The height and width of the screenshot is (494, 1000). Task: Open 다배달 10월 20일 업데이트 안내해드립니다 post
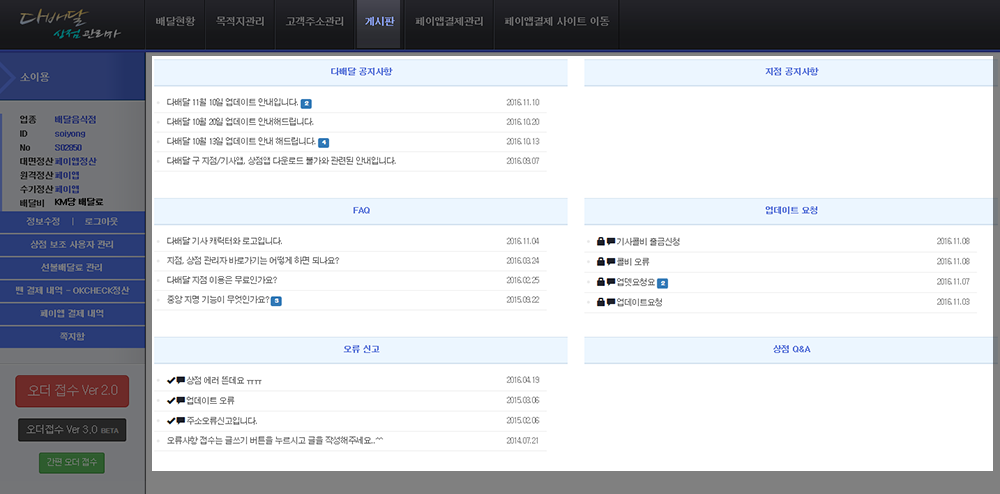(x=240, y=121)
